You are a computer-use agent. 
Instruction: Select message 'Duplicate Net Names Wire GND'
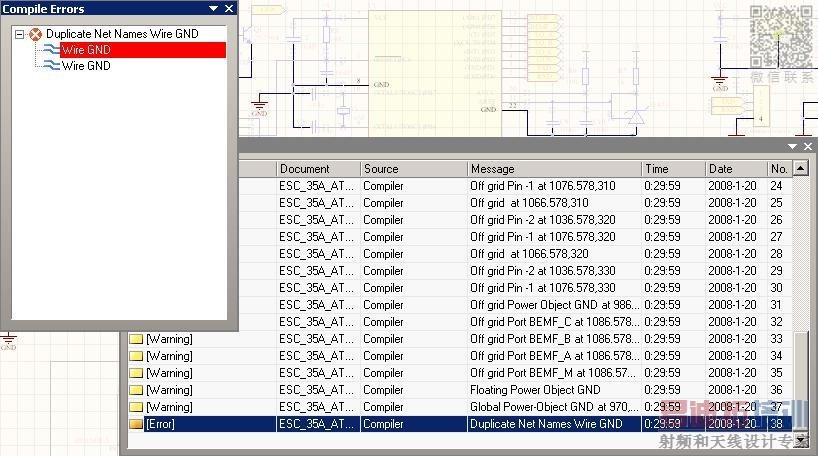pos(546,424)
